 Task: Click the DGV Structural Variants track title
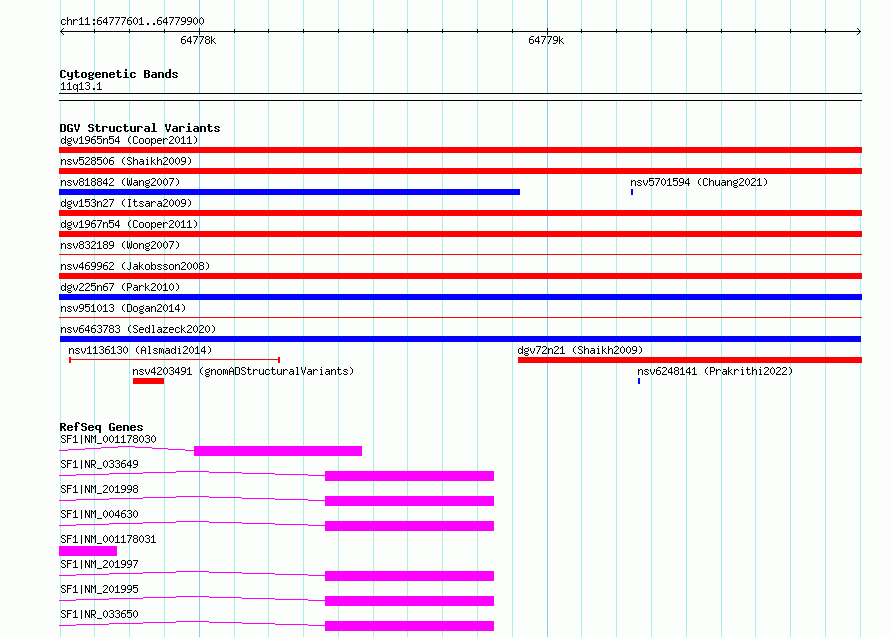pos(140,128)
